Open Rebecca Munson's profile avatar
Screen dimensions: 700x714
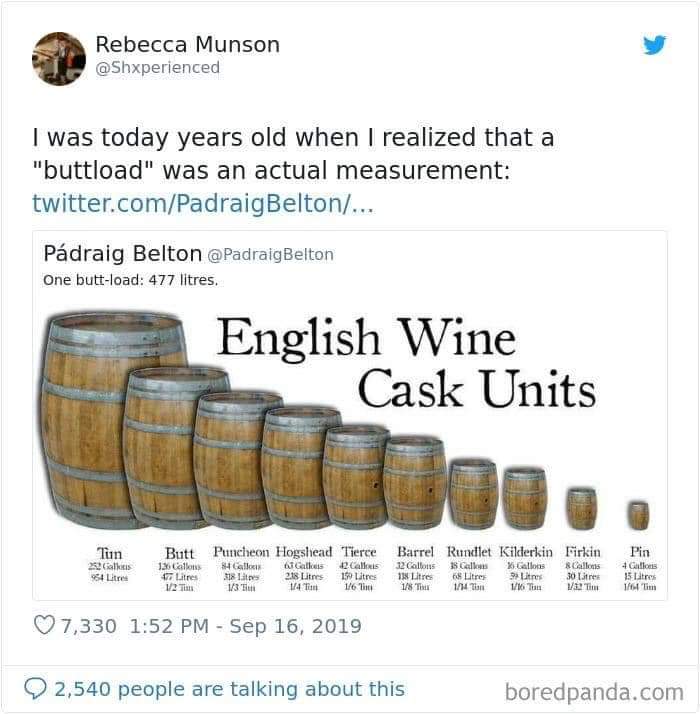click(59, 58)
